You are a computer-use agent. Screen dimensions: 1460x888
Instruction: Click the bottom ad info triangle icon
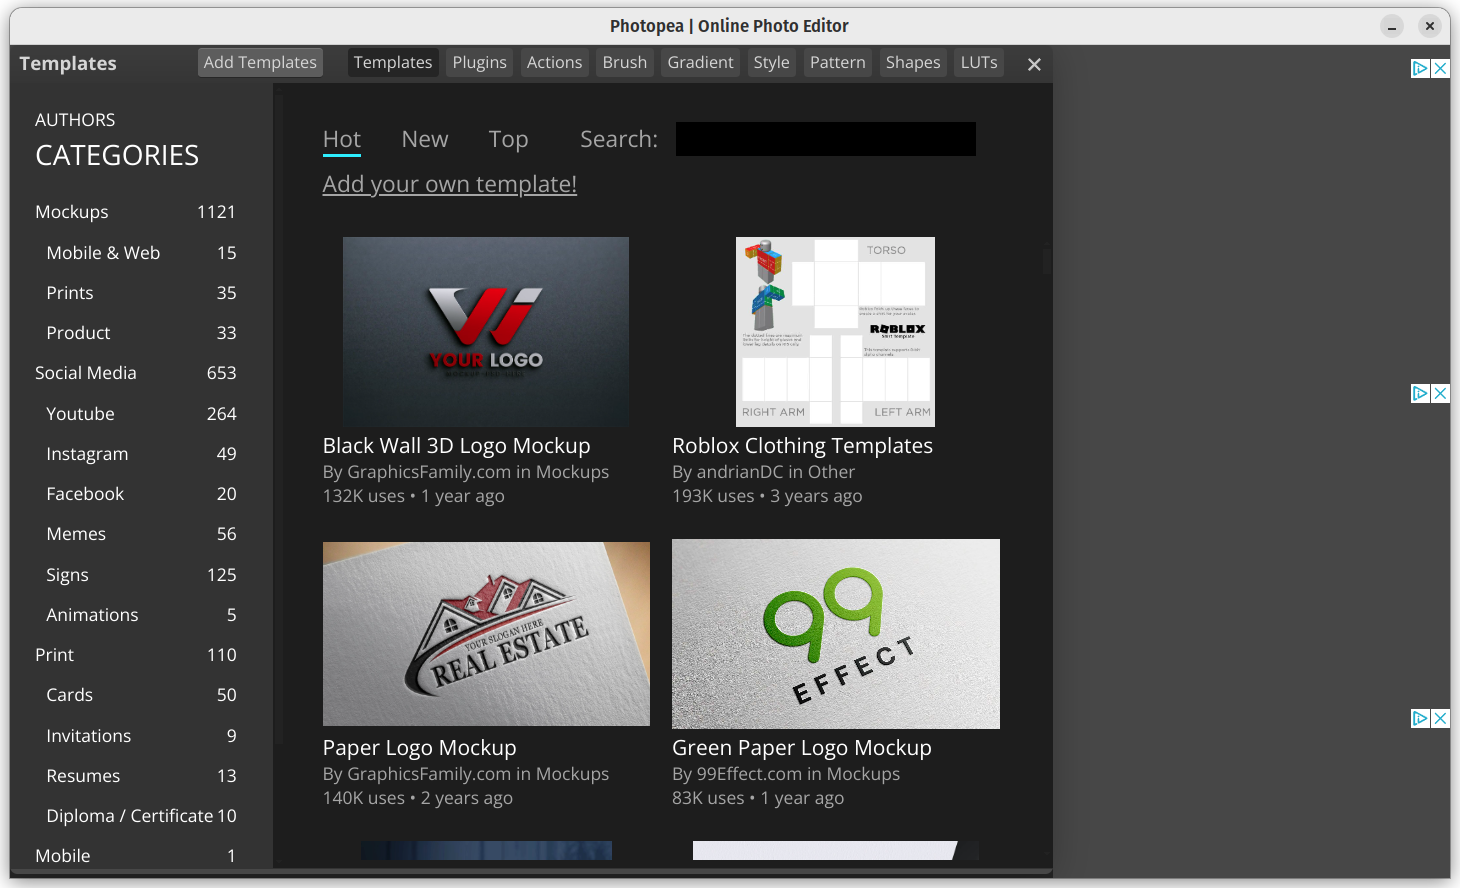coord(1420,718)
